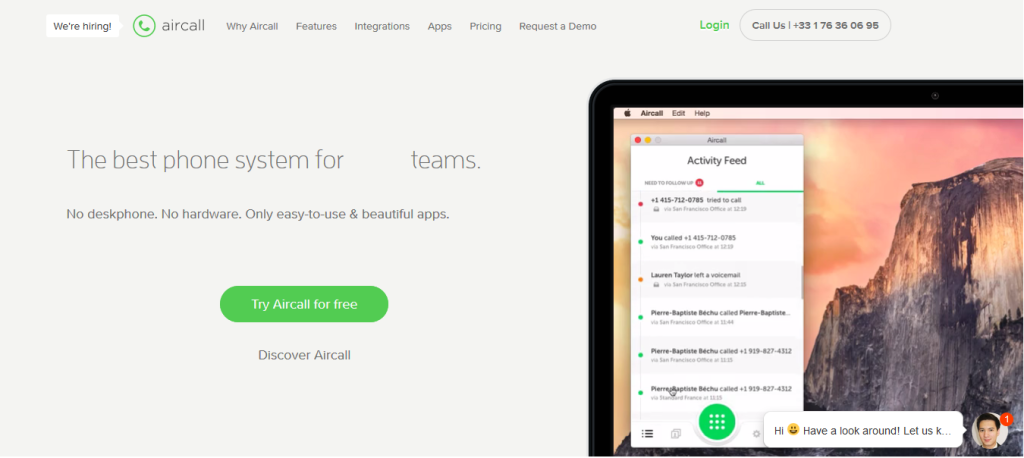Click the red close dot of Aircall window
The height and width of the screenshot is (458, 1024).
(x=638, y=140)
